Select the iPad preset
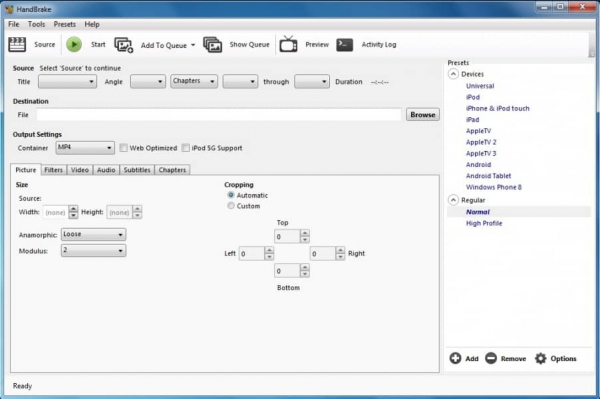 click(x=472, y=119)
